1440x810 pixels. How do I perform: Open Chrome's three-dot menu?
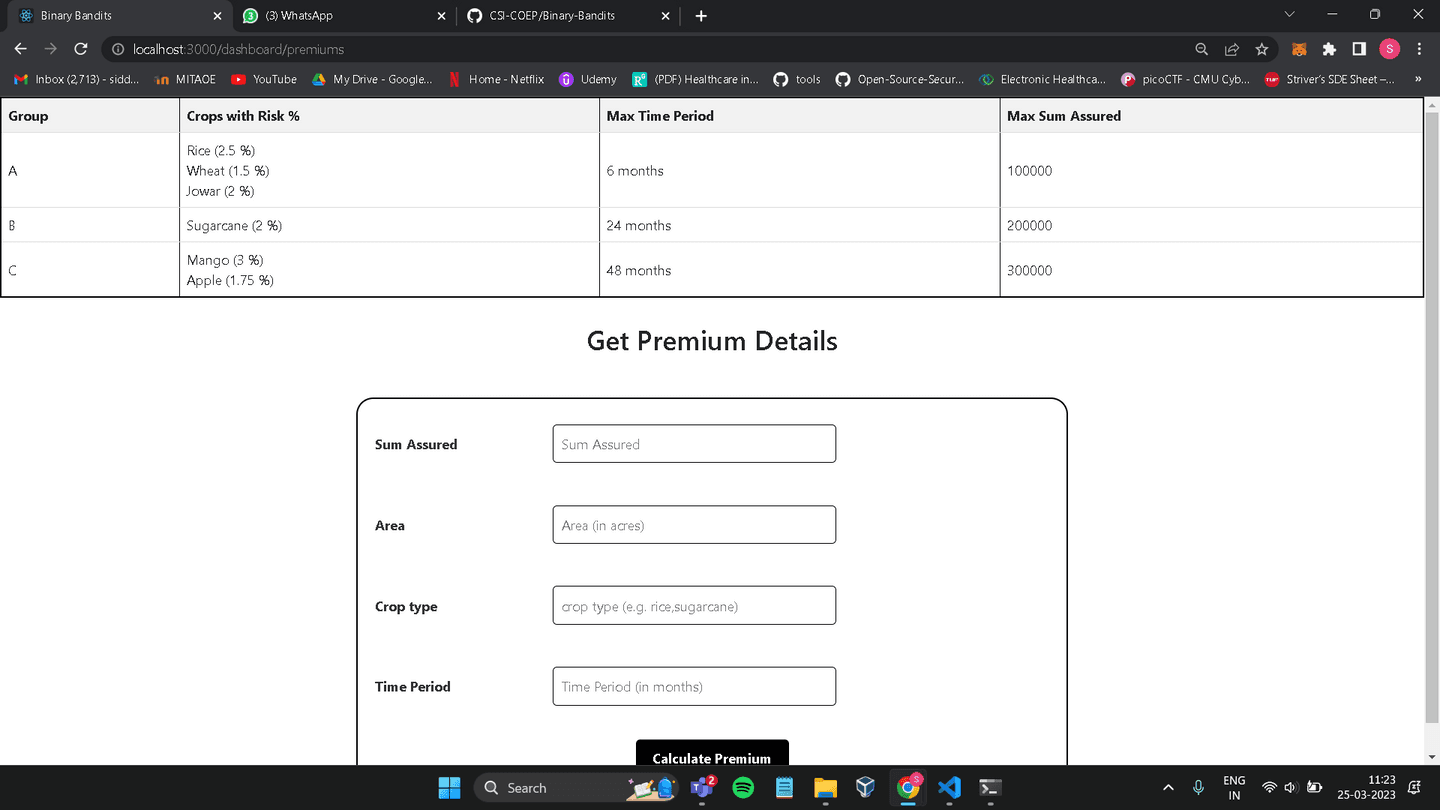click(1420, 49)
